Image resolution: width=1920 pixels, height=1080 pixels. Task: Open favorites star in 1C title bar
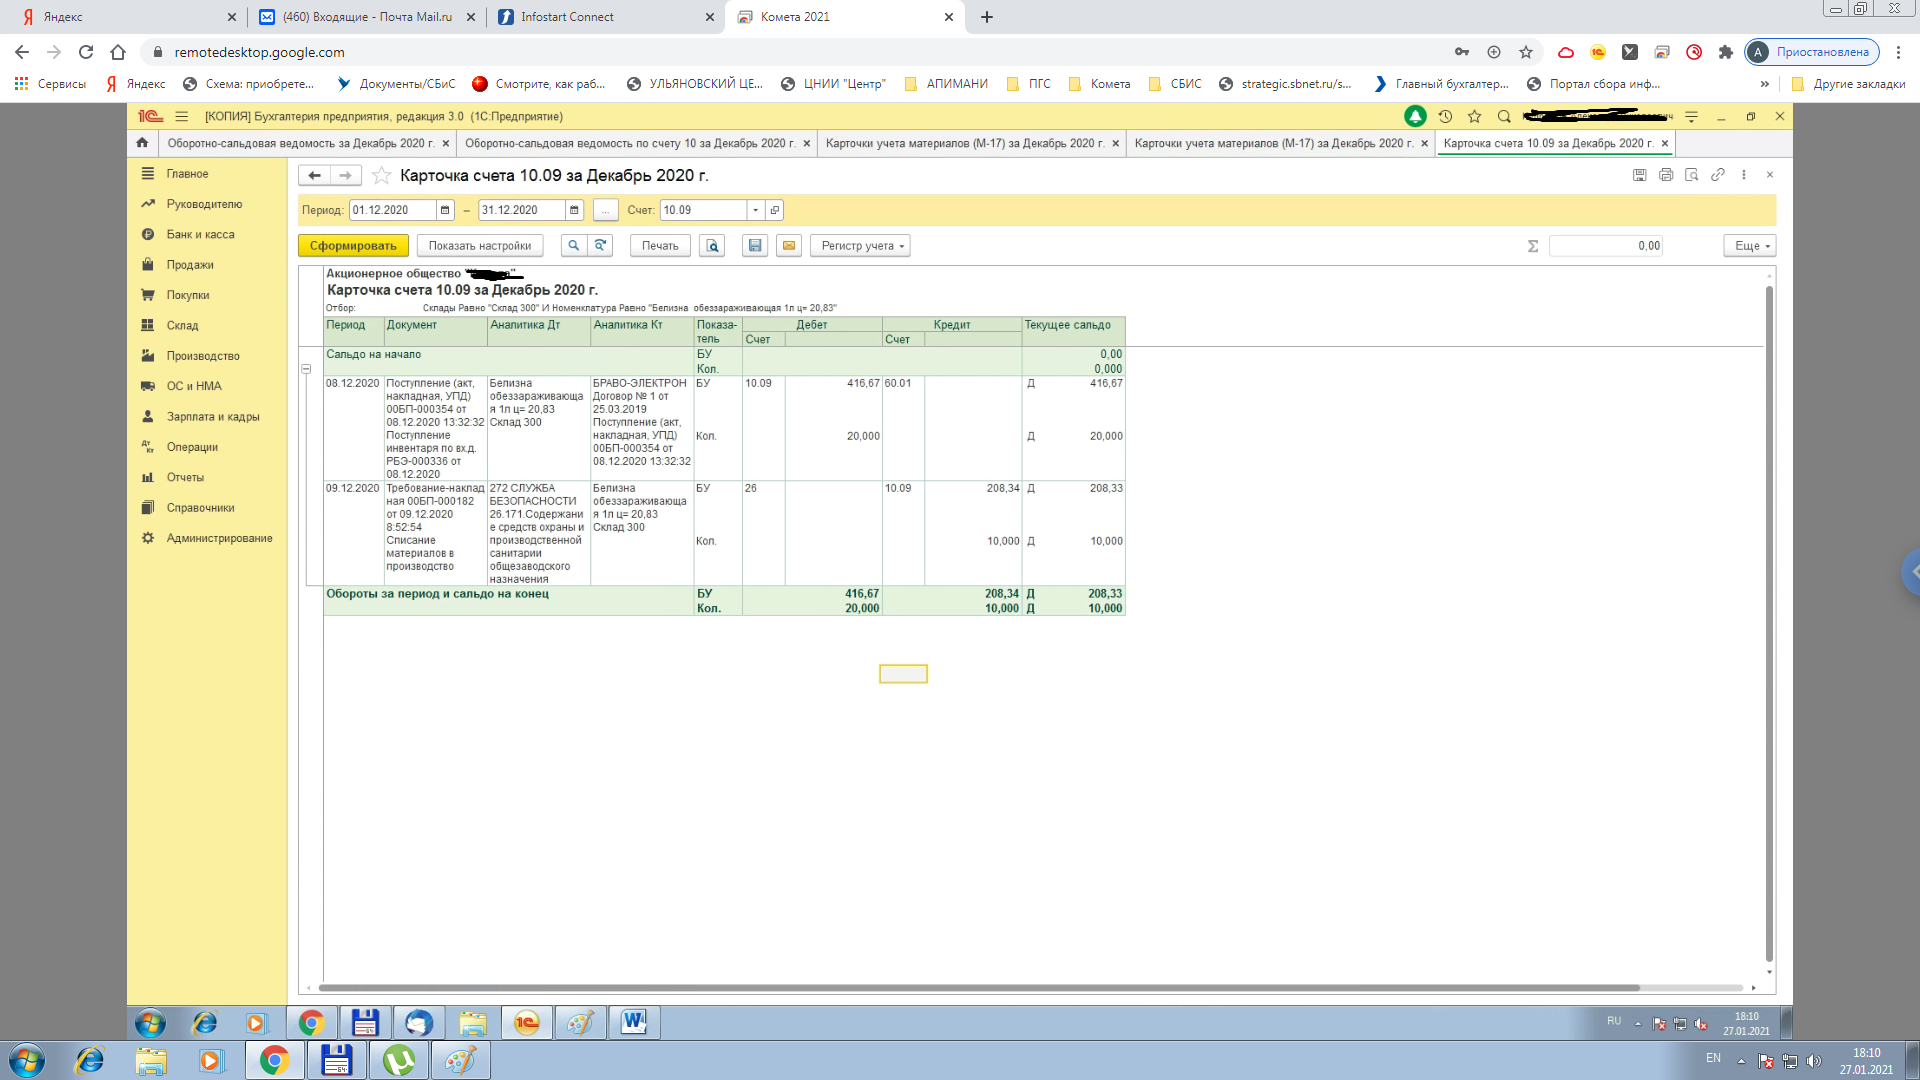coord(1474,117)
